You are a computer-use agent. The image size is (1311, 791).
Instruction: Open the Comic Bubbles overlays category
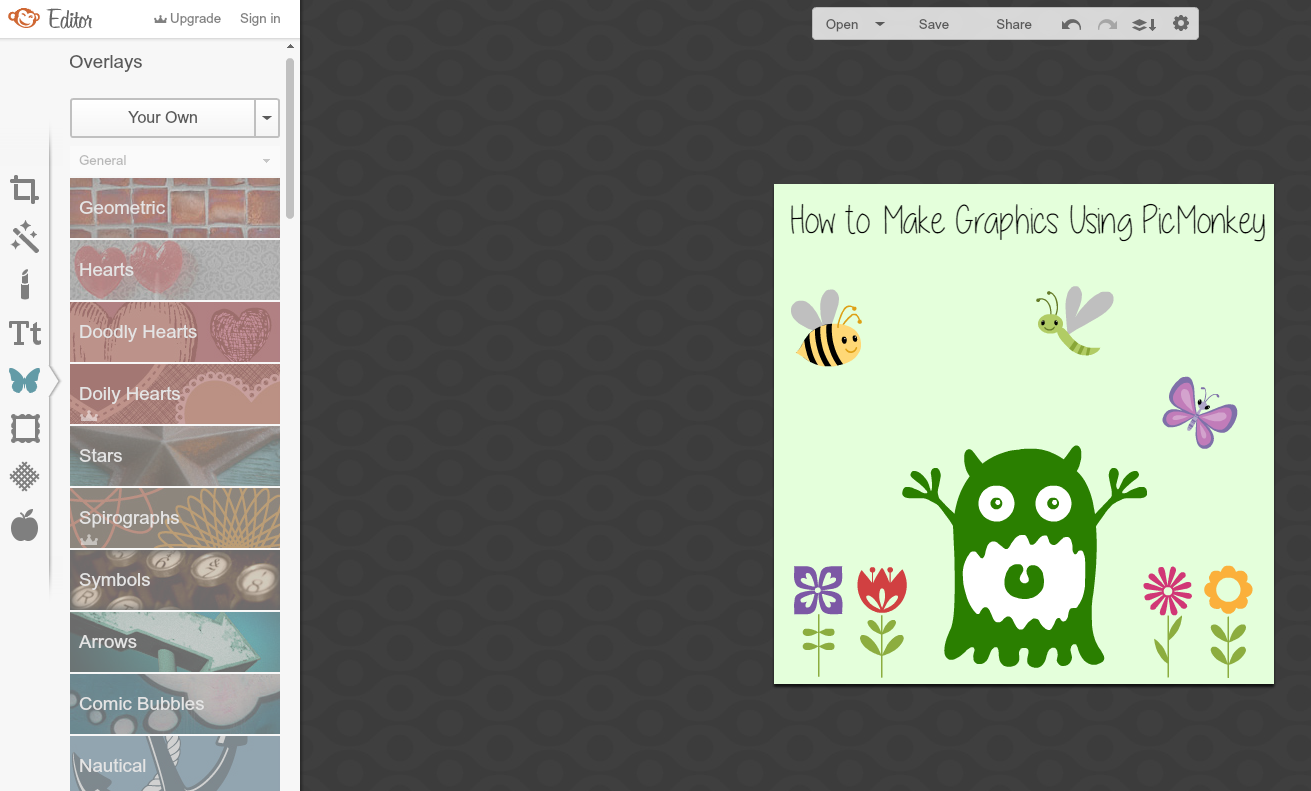click(x=175, y=704)
